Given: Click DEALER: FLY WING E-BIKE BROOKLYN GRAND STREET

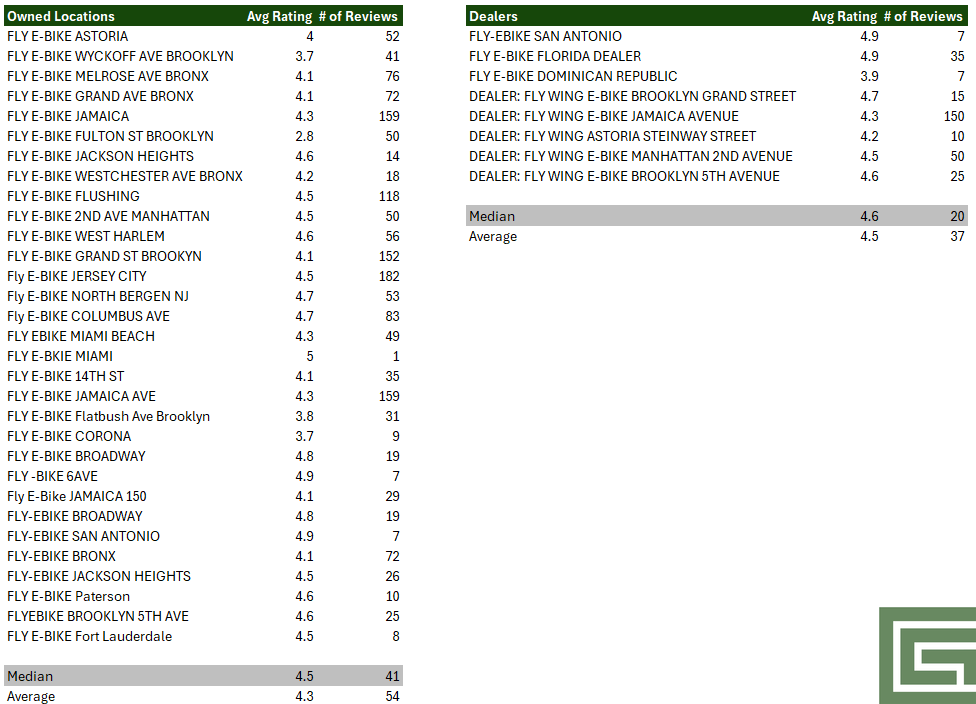Looking at the screenshot, I should 632,96.
